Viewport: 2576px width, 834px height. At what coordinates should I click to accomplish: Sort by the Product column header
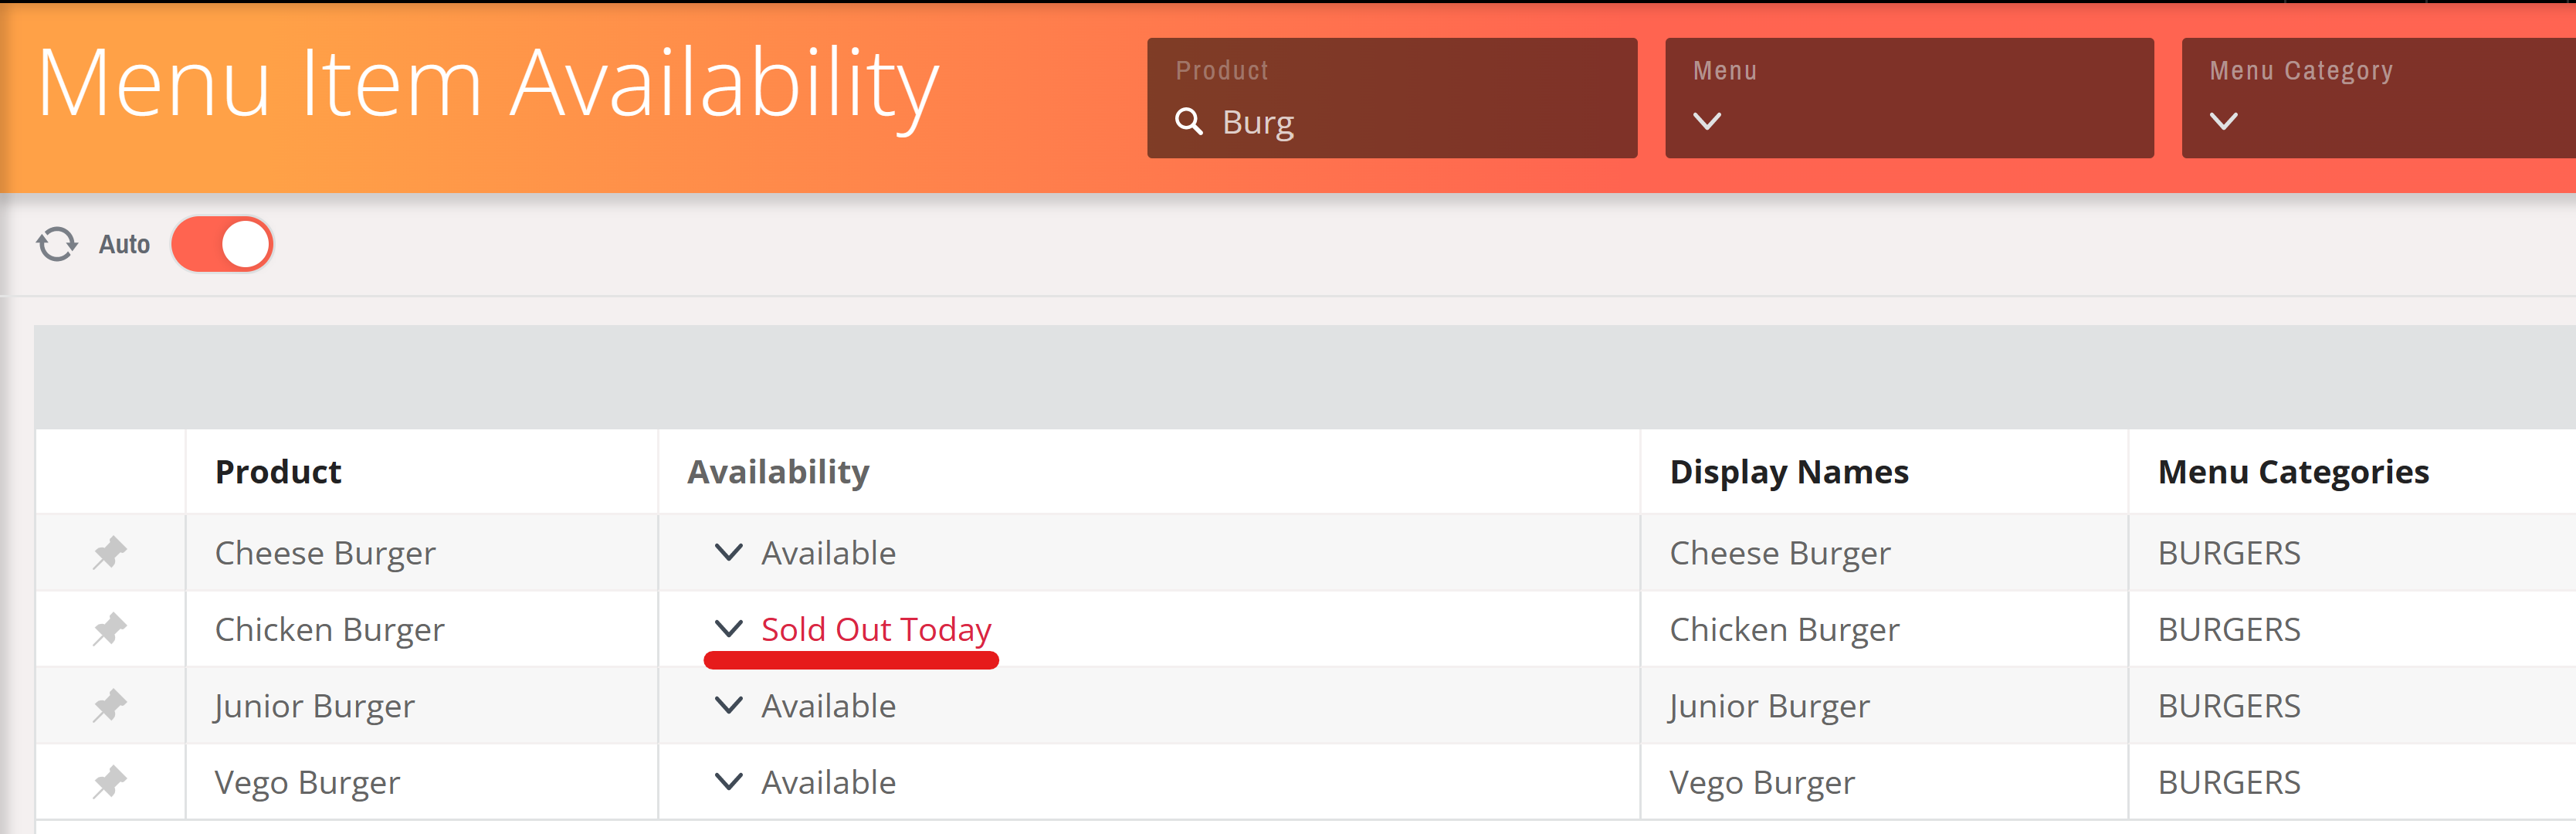tap(278, 472)
